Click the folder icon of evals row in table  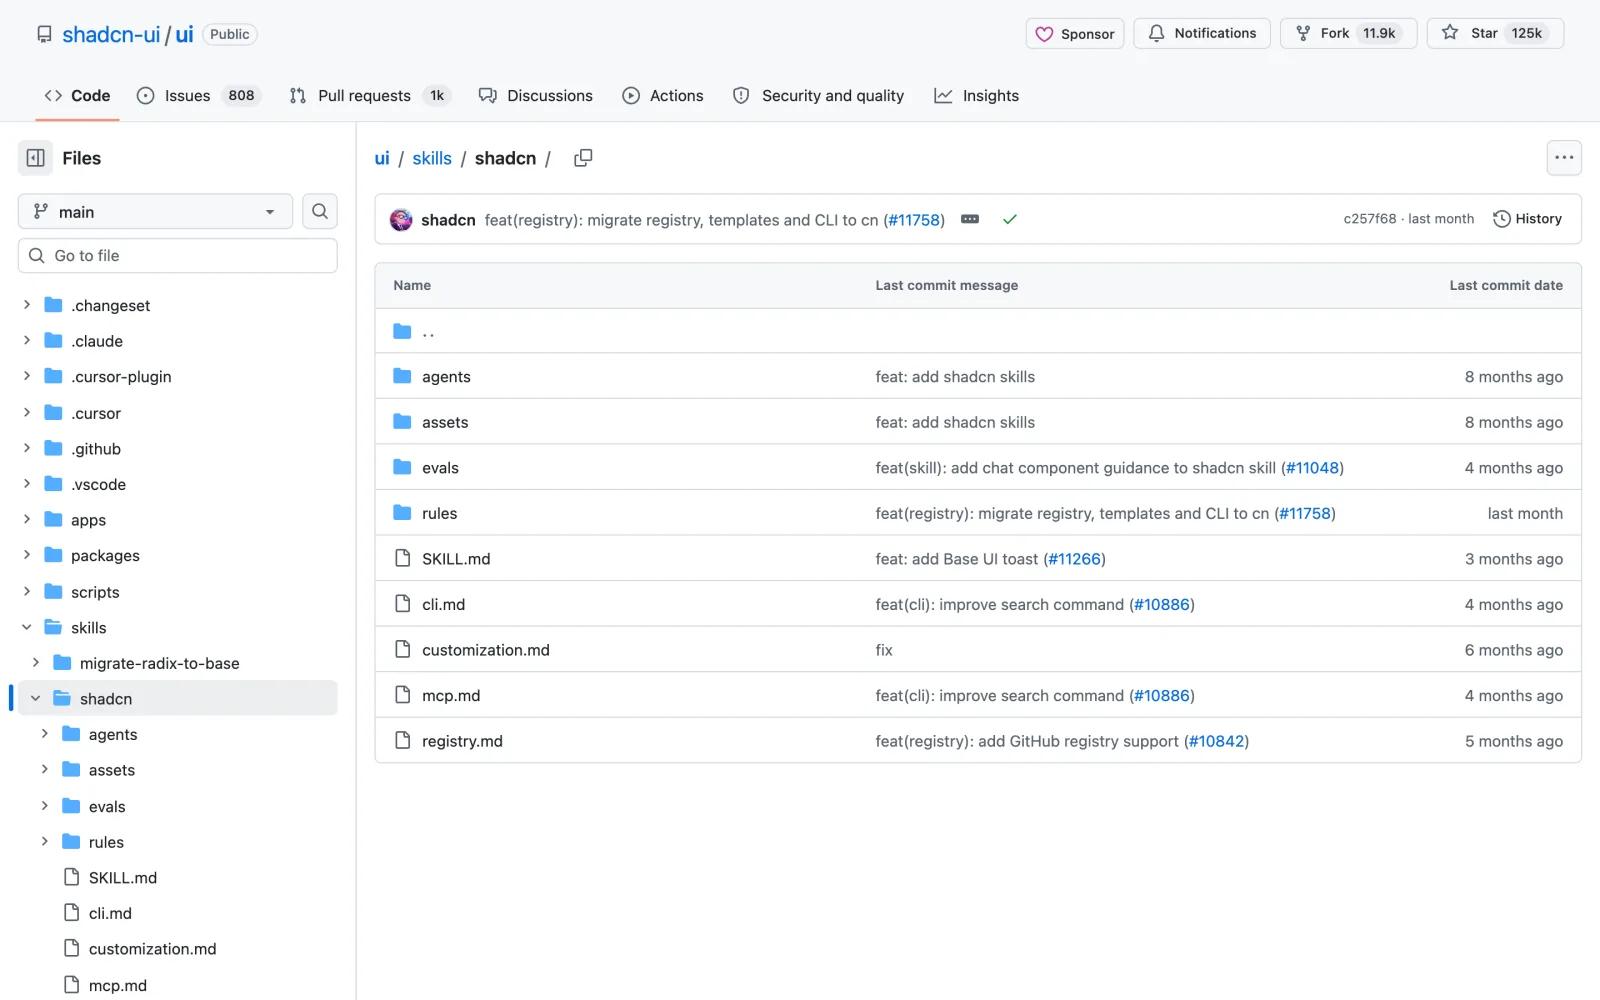402,467
